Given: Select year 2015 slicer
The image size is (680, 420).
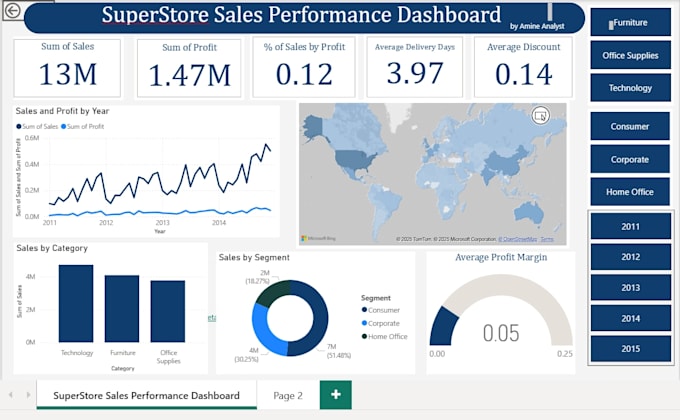Looking at the screenshot, I should [631, 349].
